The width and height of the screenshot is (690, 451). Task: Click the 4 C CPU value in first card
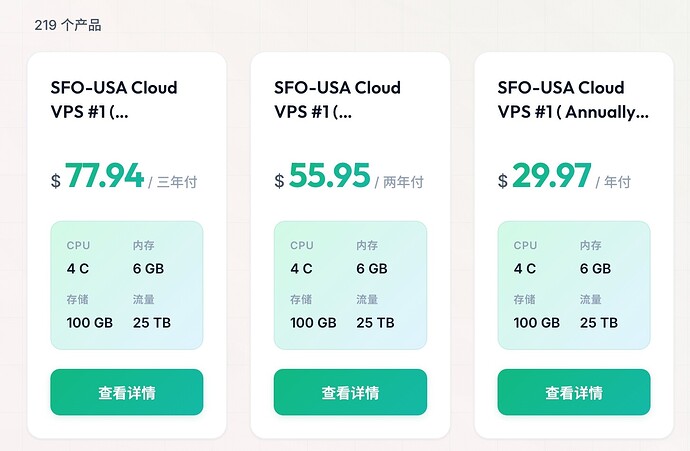[78, 268]
